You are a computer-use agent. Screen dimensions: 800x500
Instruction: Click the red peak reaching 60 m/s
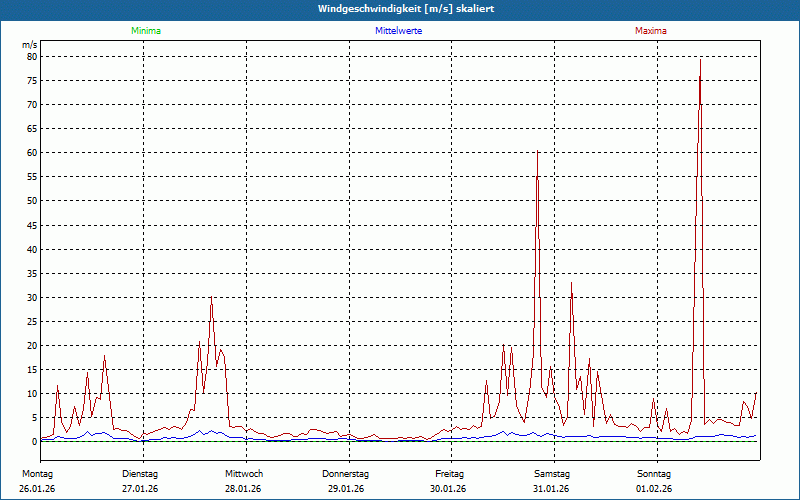538,153
